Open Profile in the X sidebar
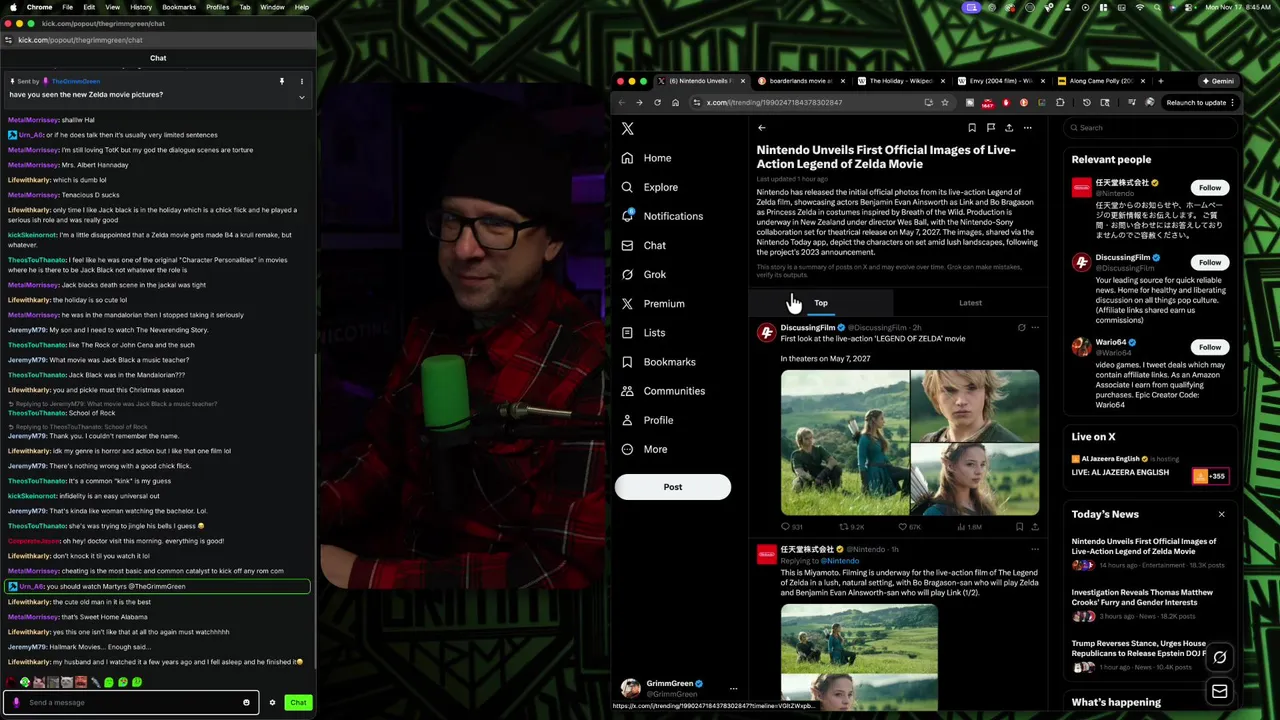 [647, 420]
